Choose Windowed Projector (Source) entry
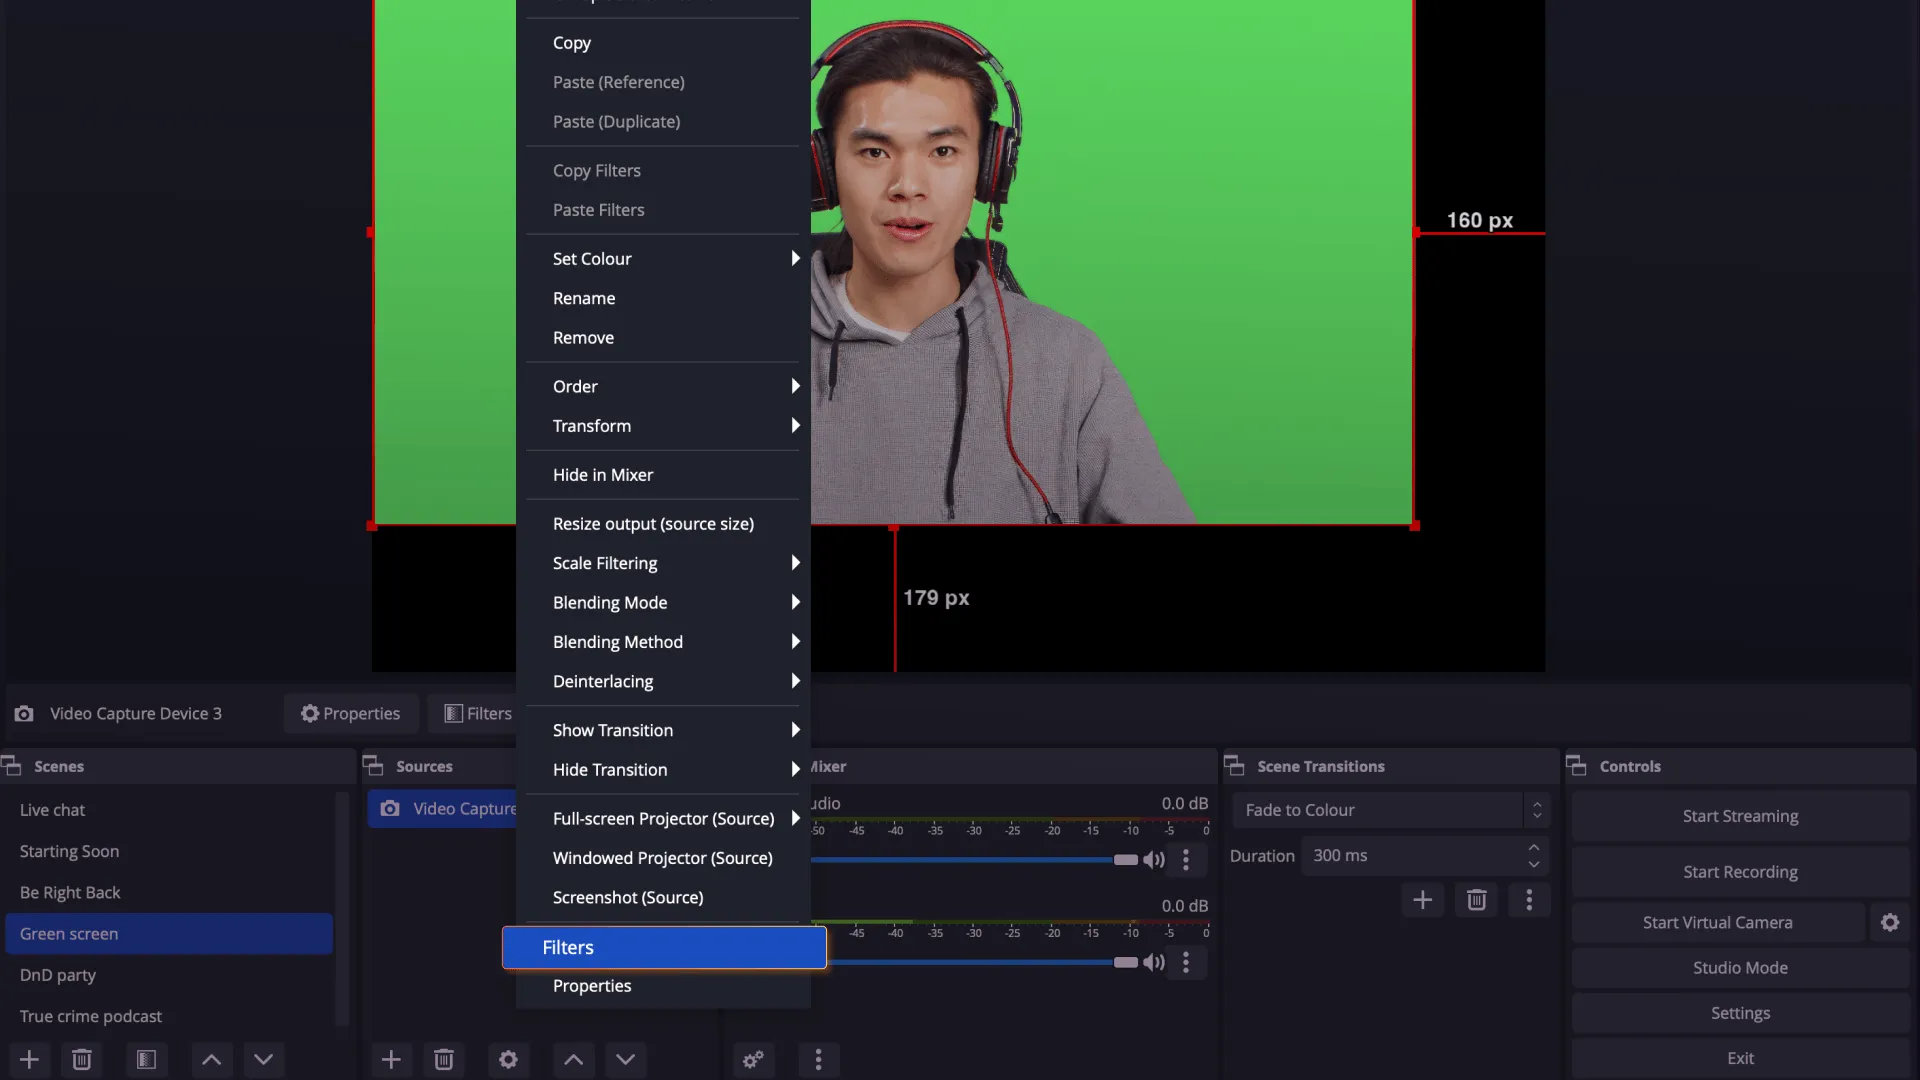Screen dimensions: 1920x1080 point(664,859)
